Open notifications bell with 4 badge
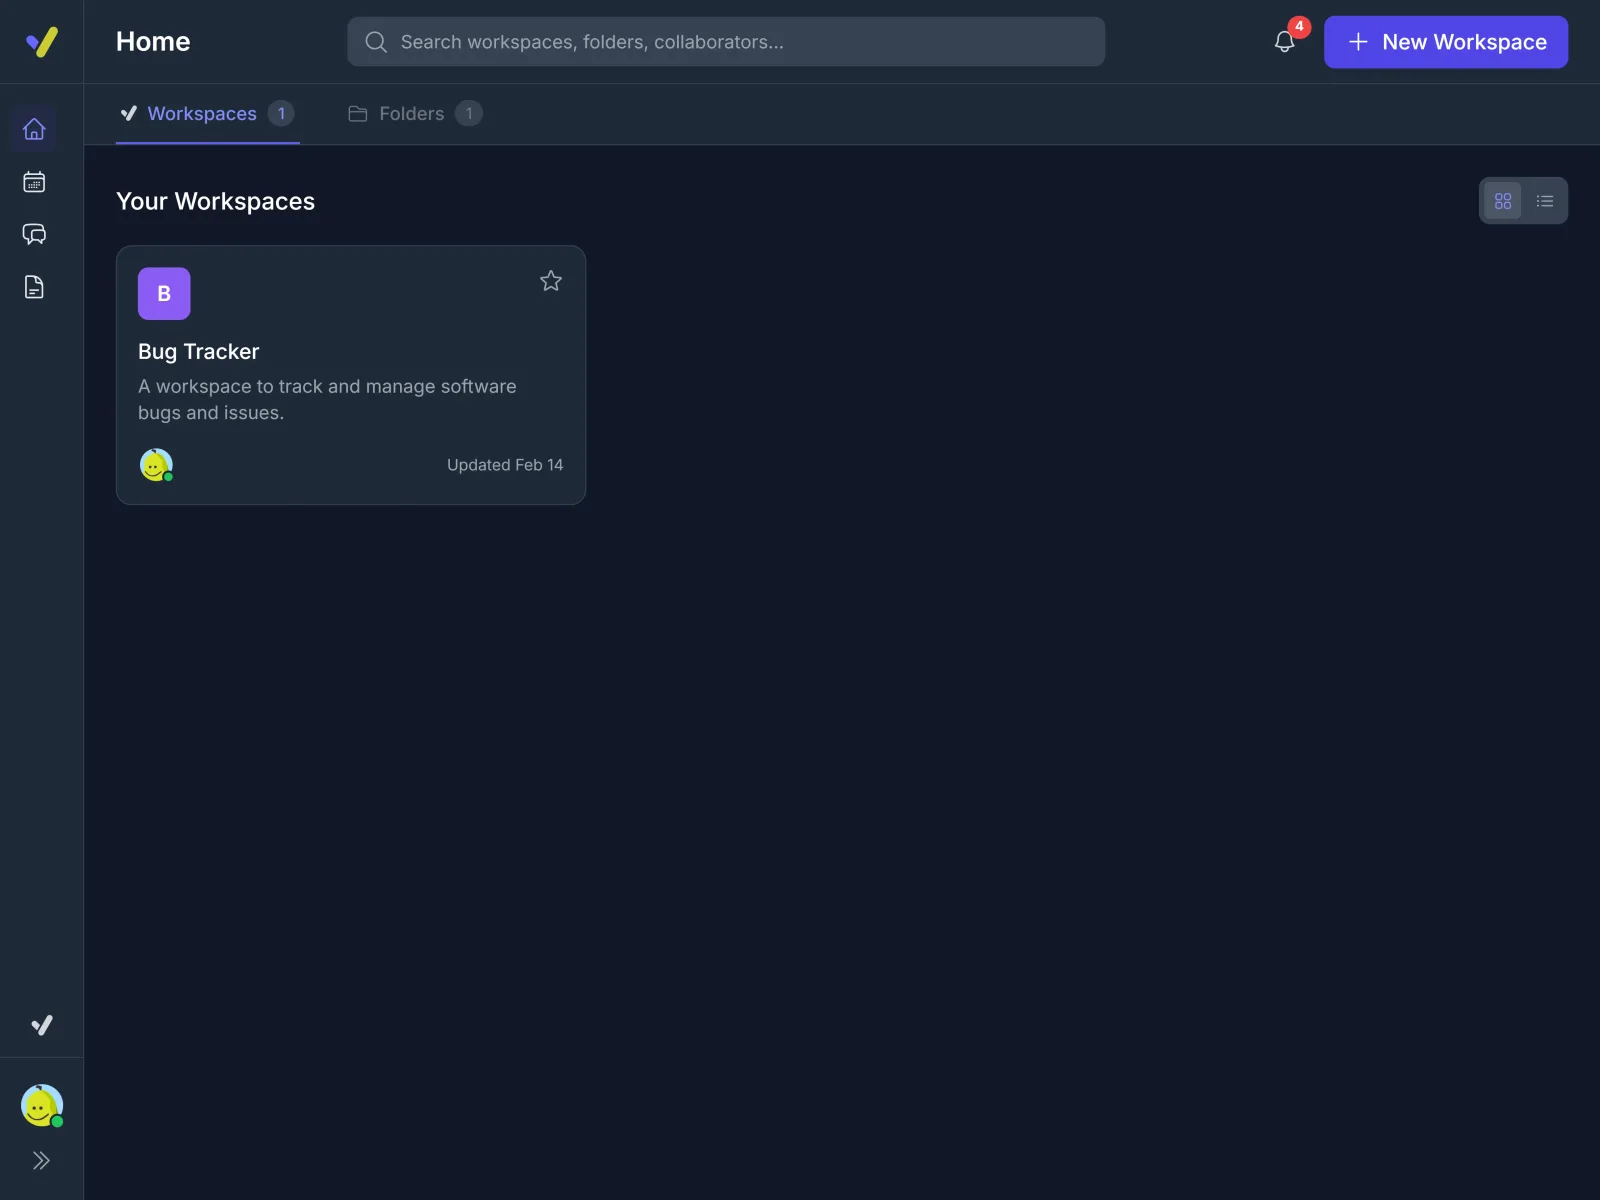This screenshot has width=1600, height=1200. [x=1285, y=42]
